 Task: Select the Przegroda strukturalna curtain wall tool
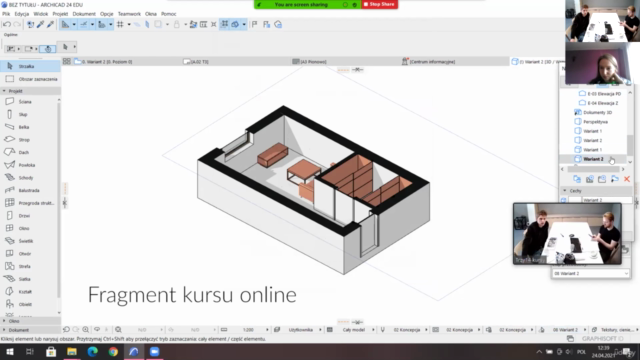pyautogui.click(x=29, y=203)
